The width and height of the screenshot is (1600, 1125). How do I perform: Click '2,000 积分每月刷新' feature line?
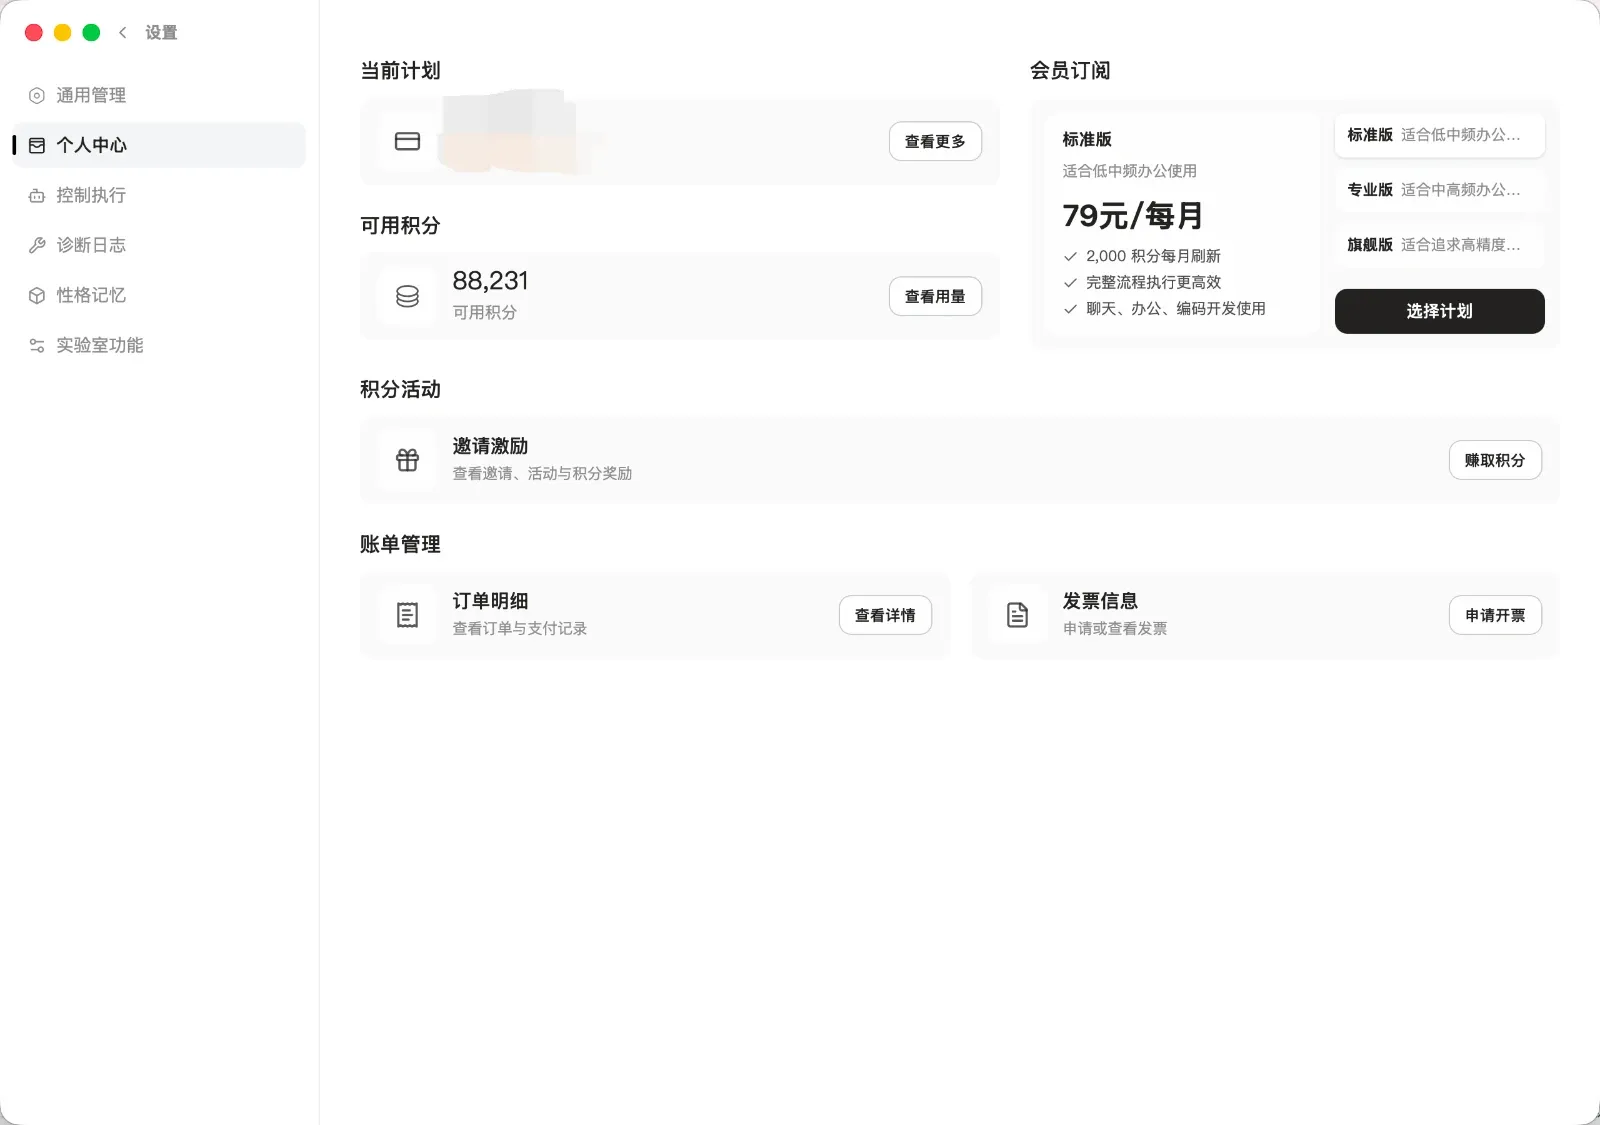point(1153,256)
